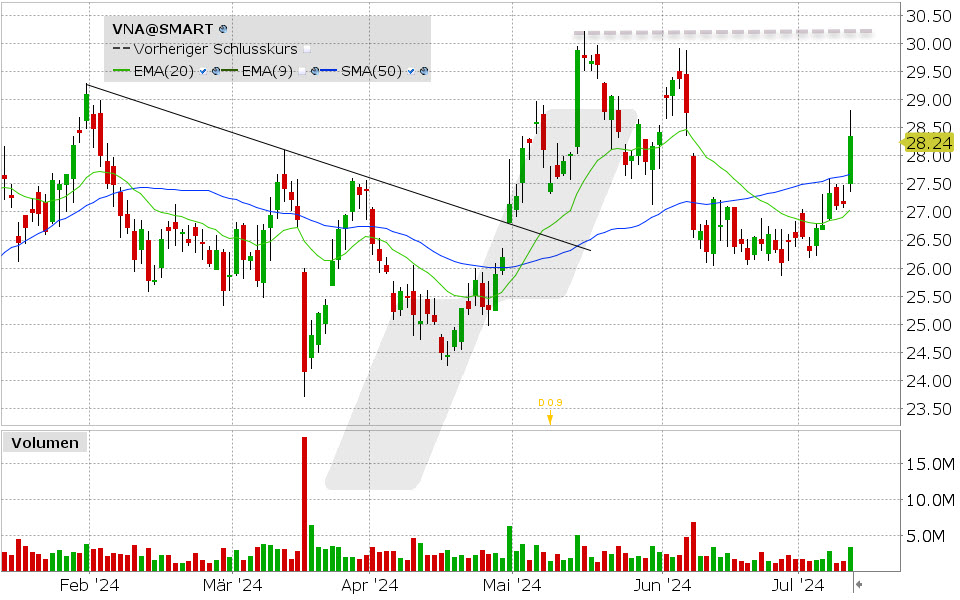The width and height of the screenshot is (960, 600).
Task: Click the 30.00 price axis value
Action: coord(929,44)
